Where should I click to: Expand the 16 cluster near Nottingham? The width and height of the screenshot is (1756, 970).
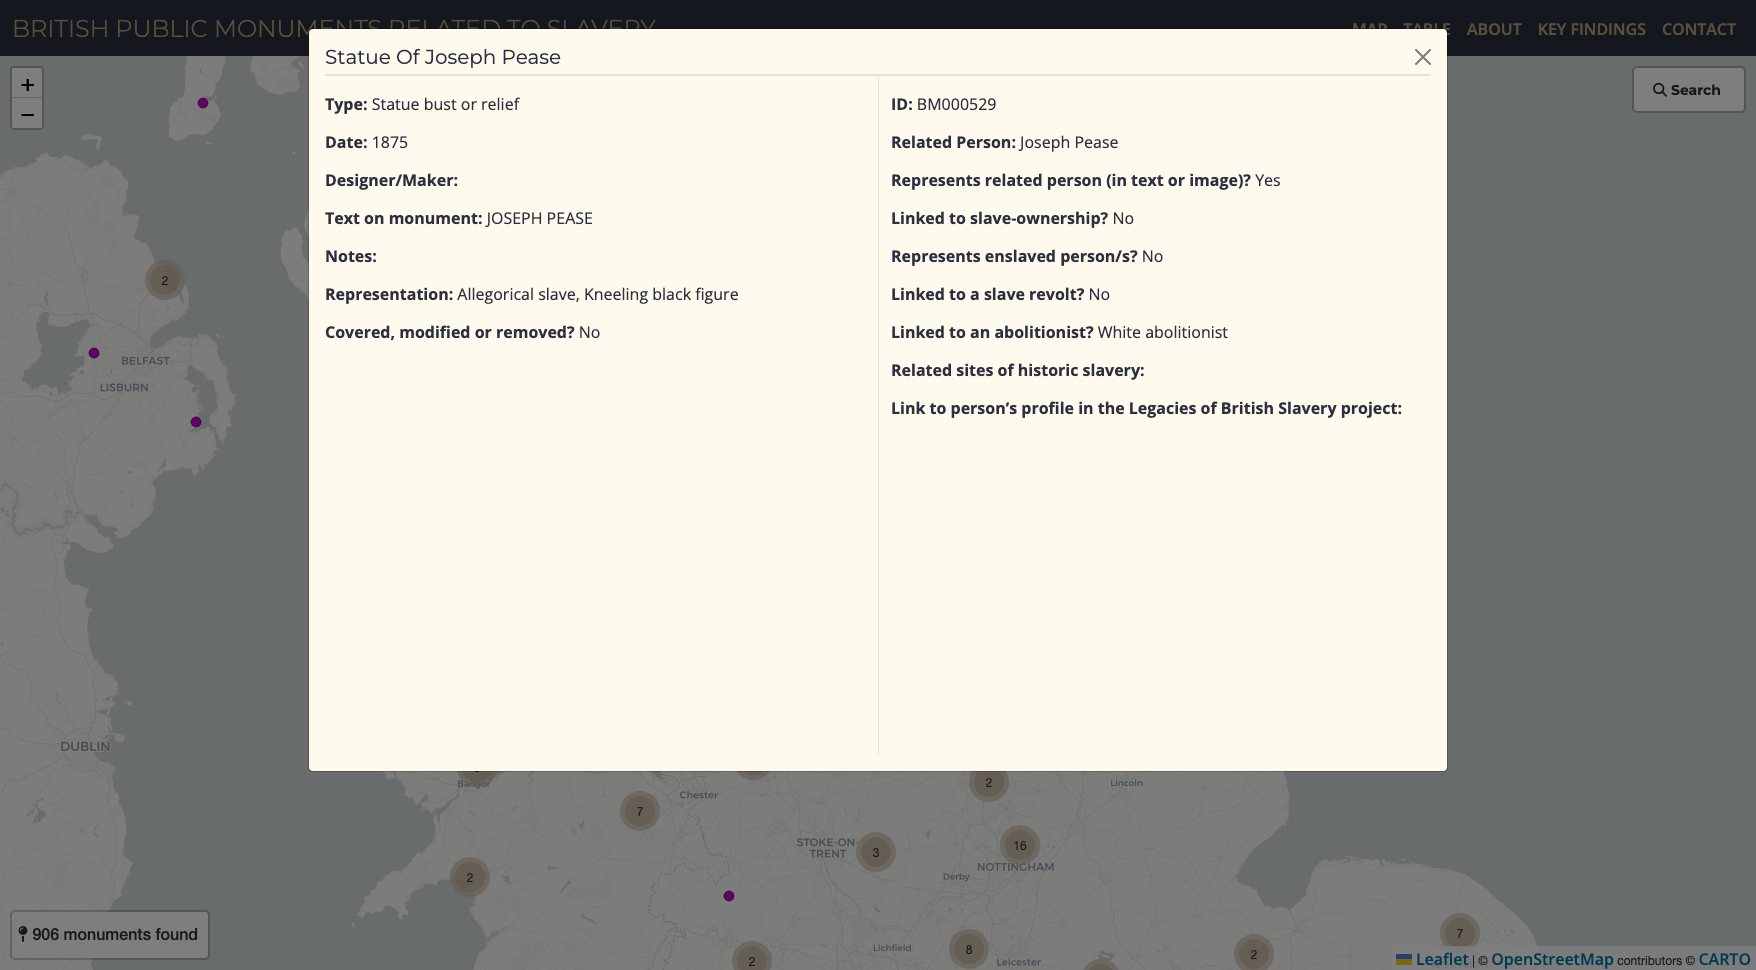tap(1019, 846)
